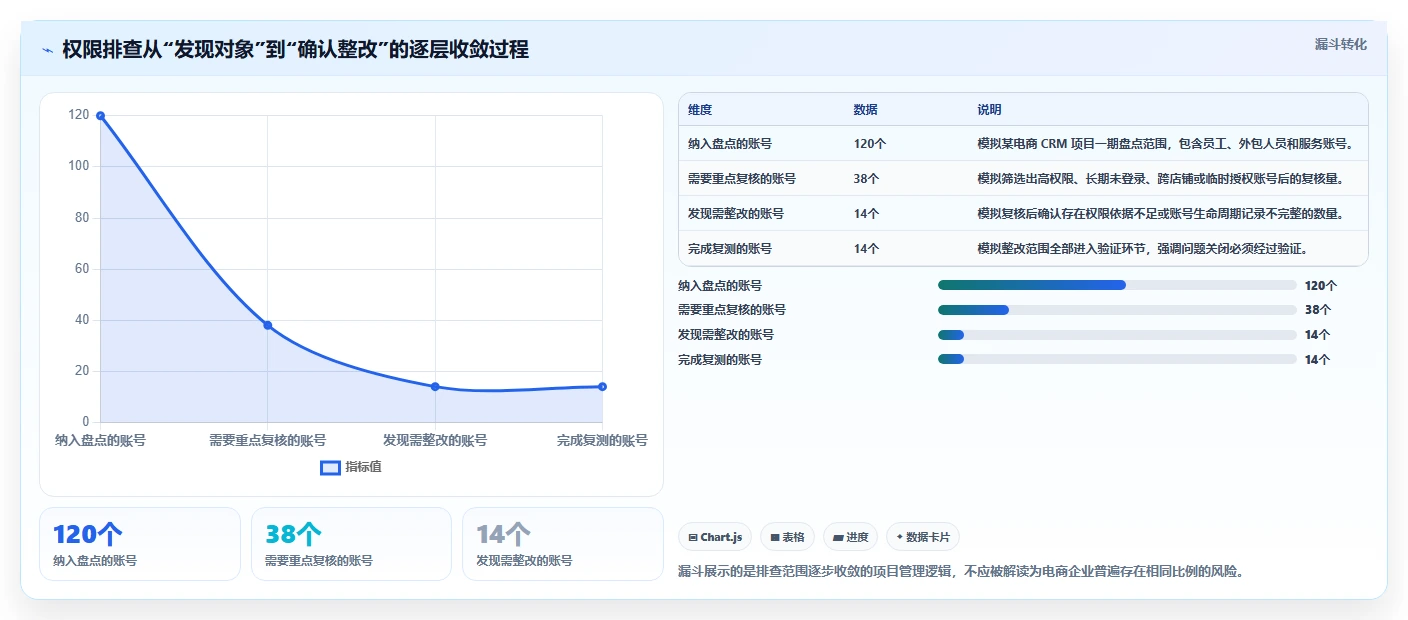Click the line chart point above 完成复测的账号
This screenshot has width=1408, height=620.
tap(602, 386)
